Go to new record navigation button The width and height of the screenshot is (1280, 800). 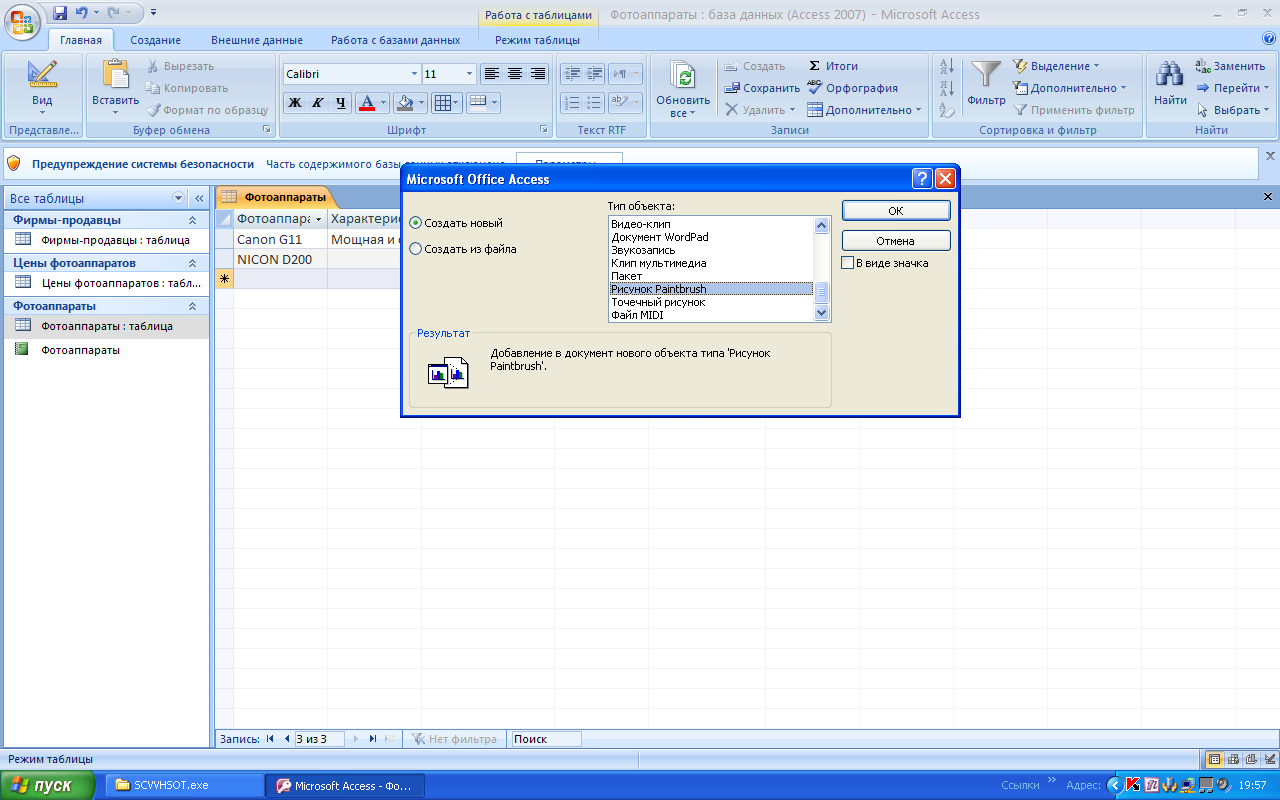tap(390, 739)
